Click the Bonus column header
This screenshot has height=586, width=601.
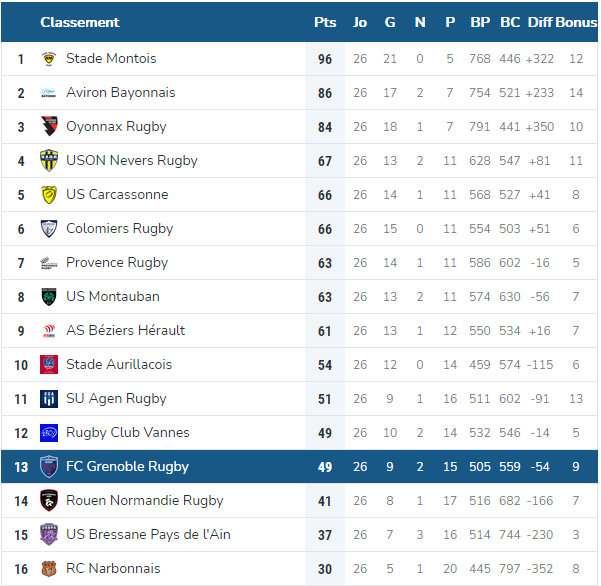point(576,22)
